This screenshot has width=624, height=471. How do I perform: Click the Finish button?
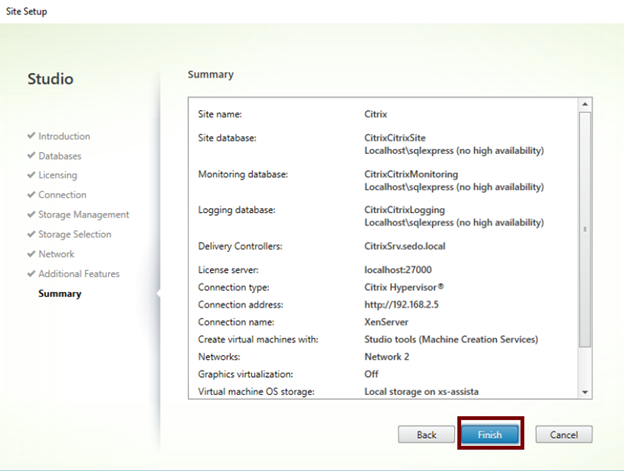coord(490,434)
